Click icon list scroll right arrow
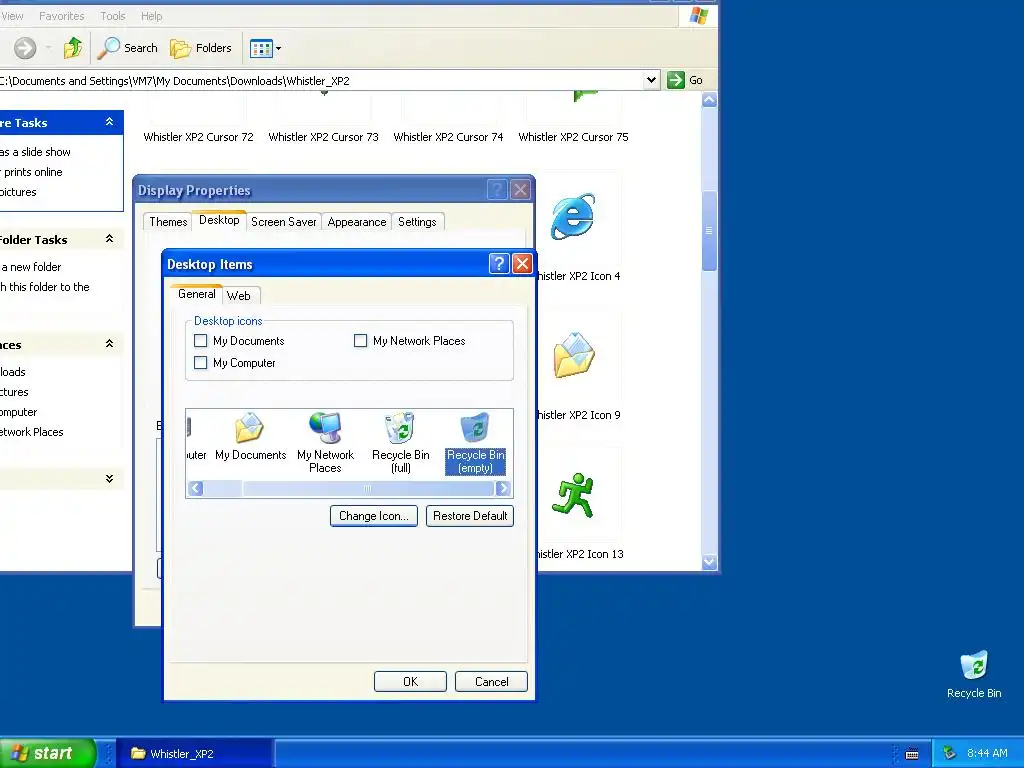The height and width of the screenshot is (768, 1024). (x=502, y=488)
